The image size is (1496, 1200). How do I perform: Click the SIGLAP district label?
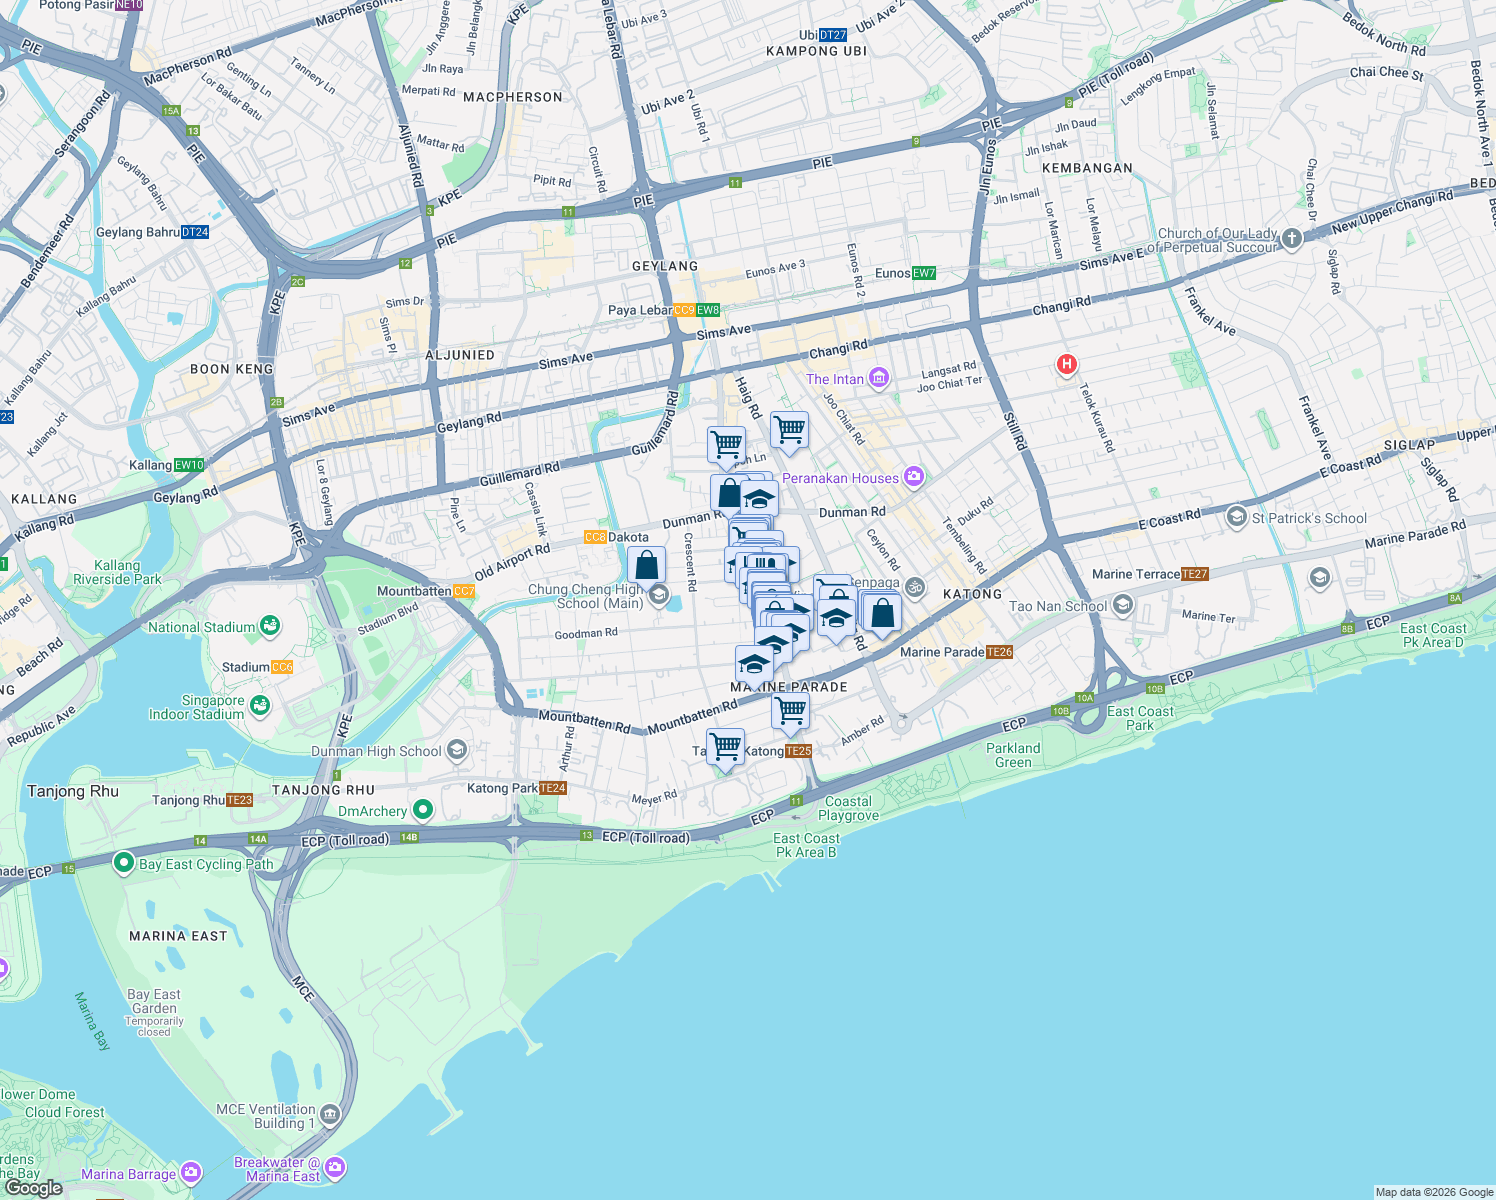click(x=1409, y=445)
